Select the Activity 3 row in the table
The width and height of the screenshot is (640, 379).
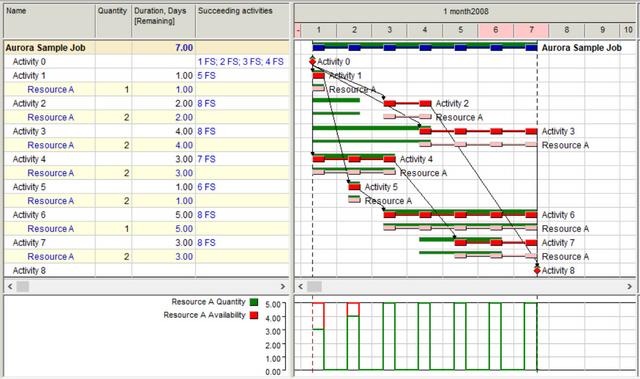[146, 131]
